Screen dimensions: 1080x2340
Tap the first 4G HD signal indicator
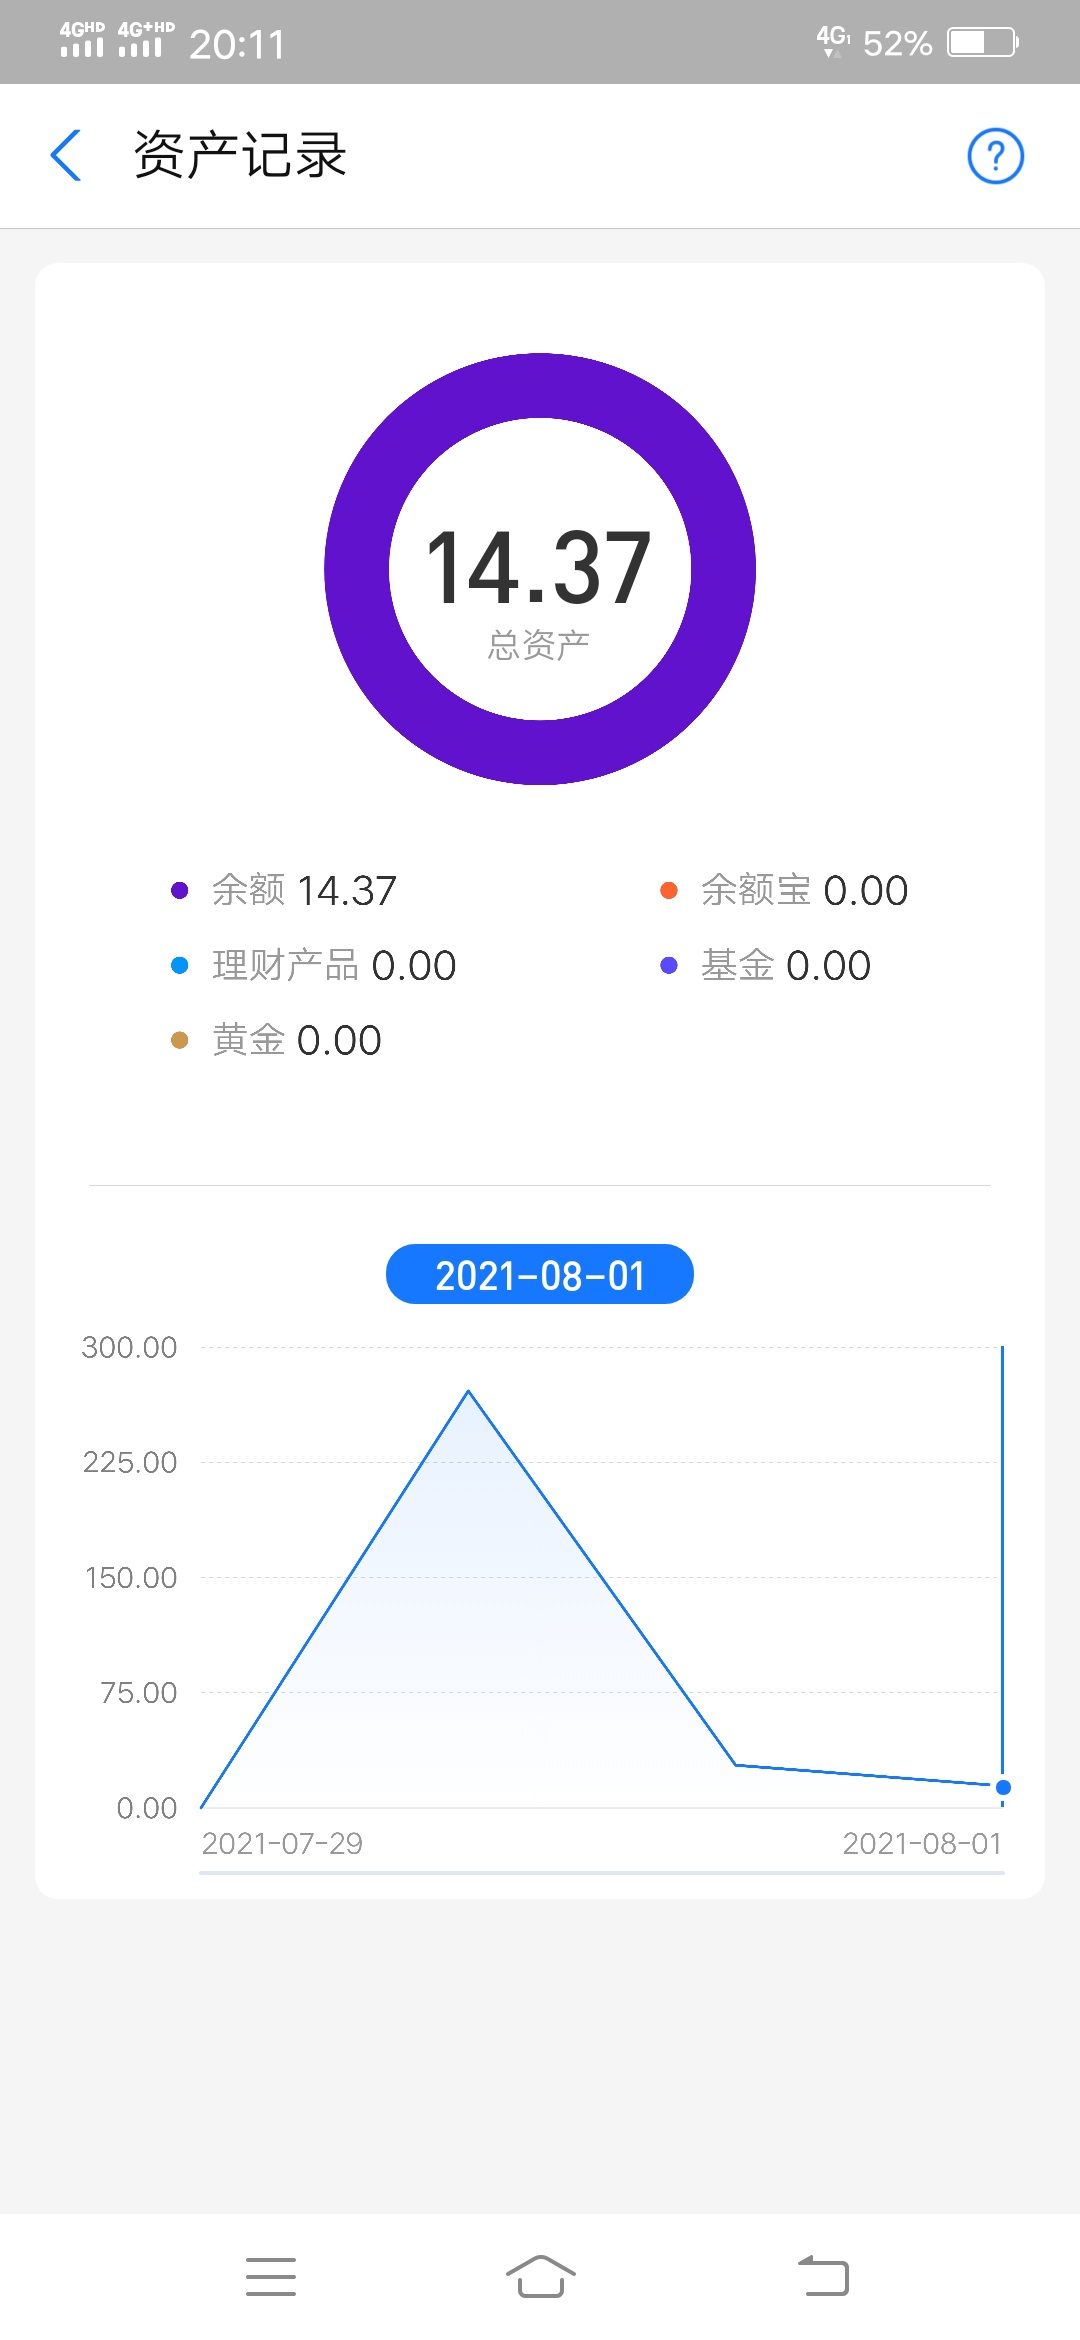click(82, 39)
